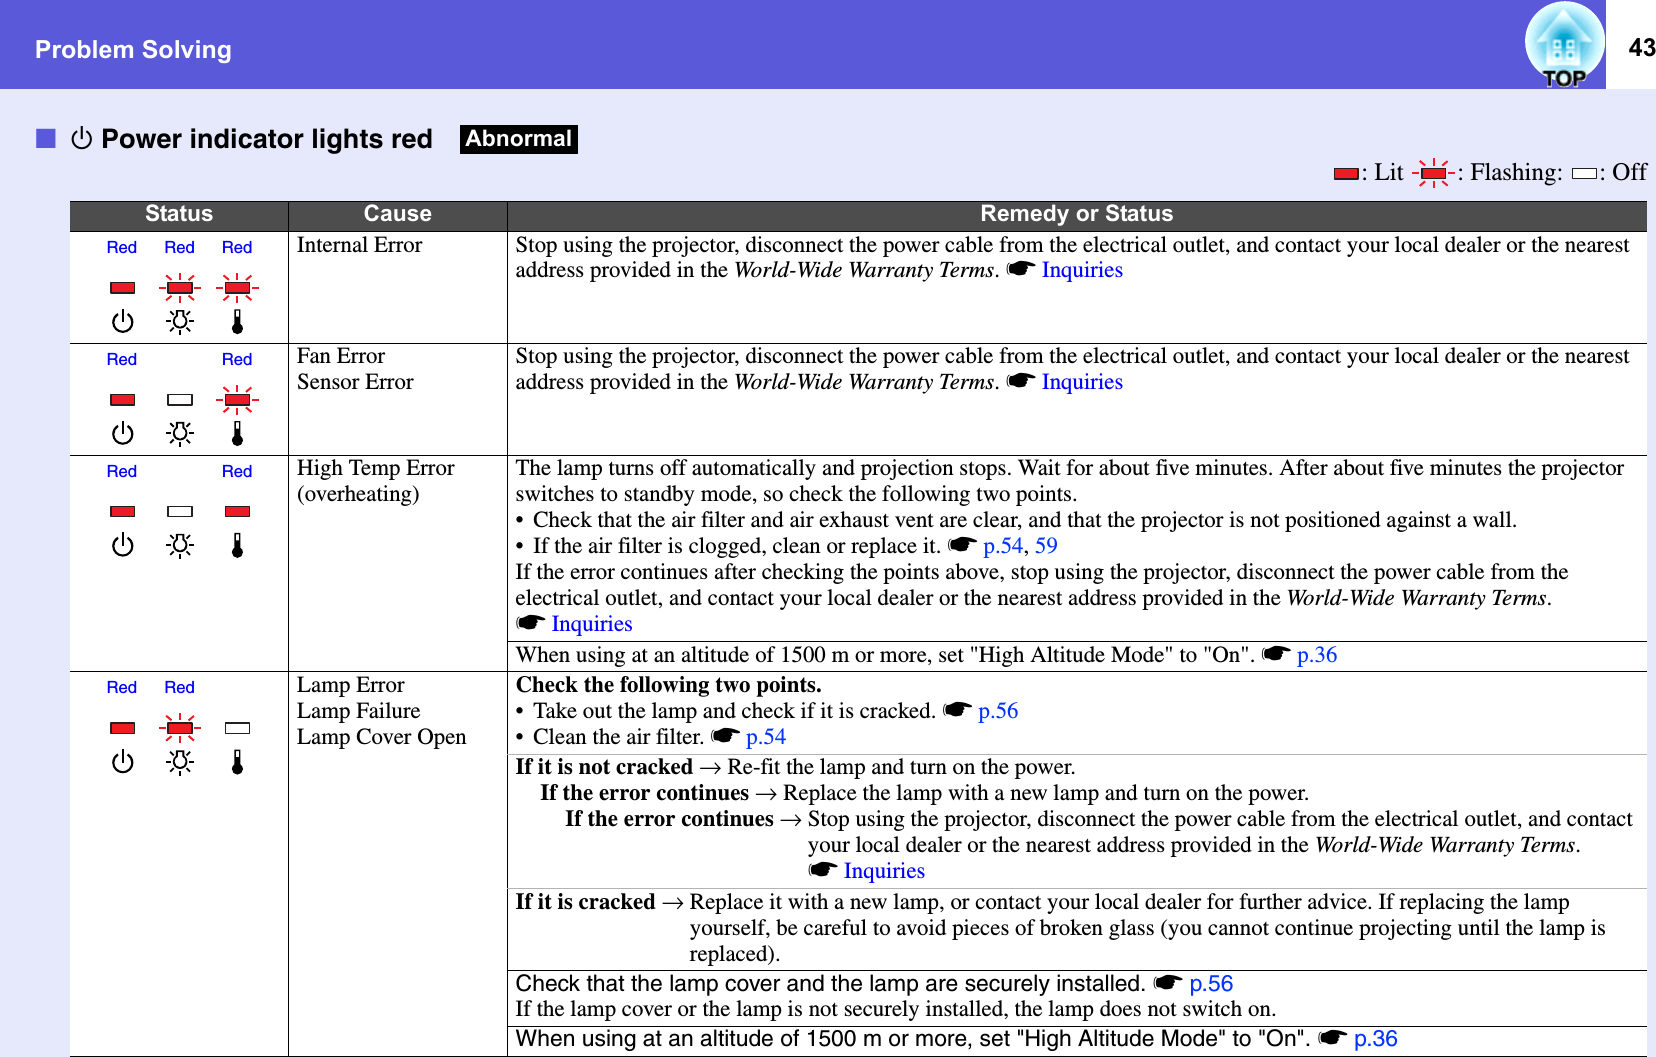Click the Off legend indicator
Screen dimensions: 1656x1057
click(1584, 174)
